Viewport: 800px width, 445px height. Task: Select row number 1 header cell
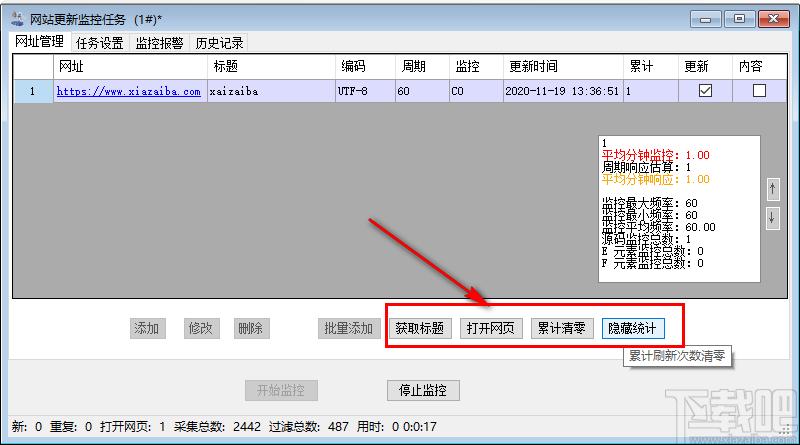click(x=33, y=91)
